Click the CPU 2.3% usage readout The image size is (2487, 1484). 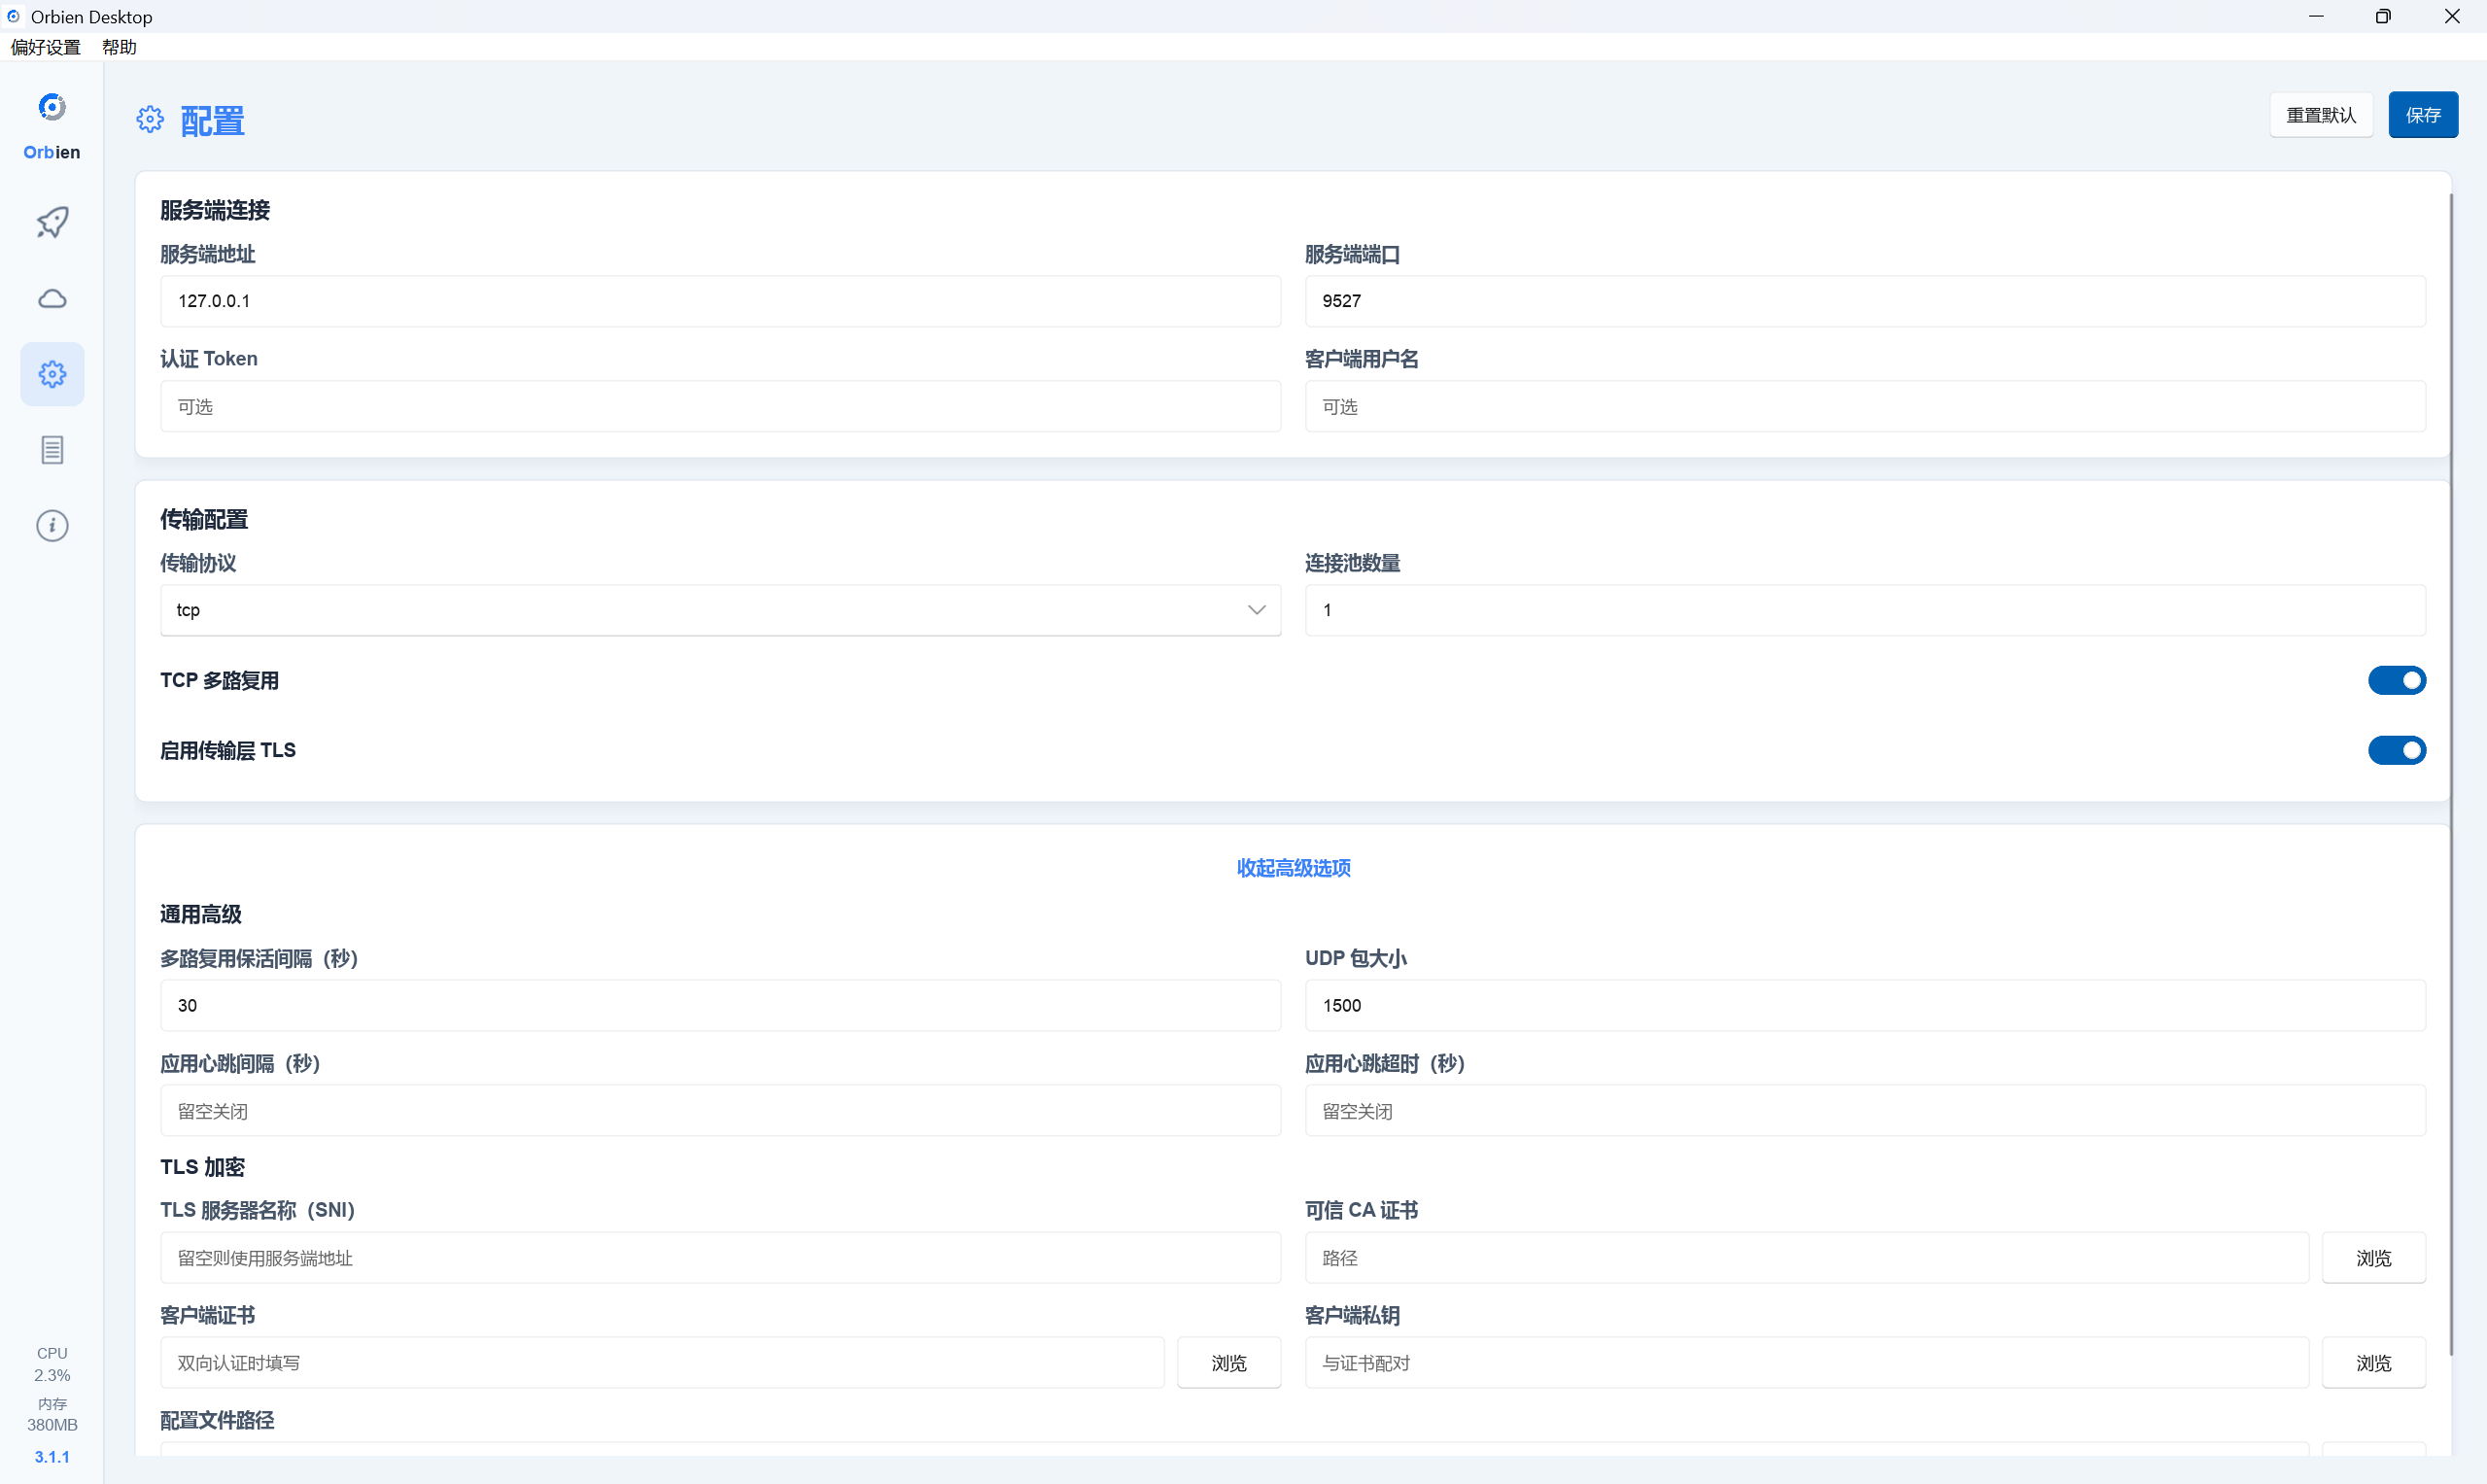(52, 1364)
